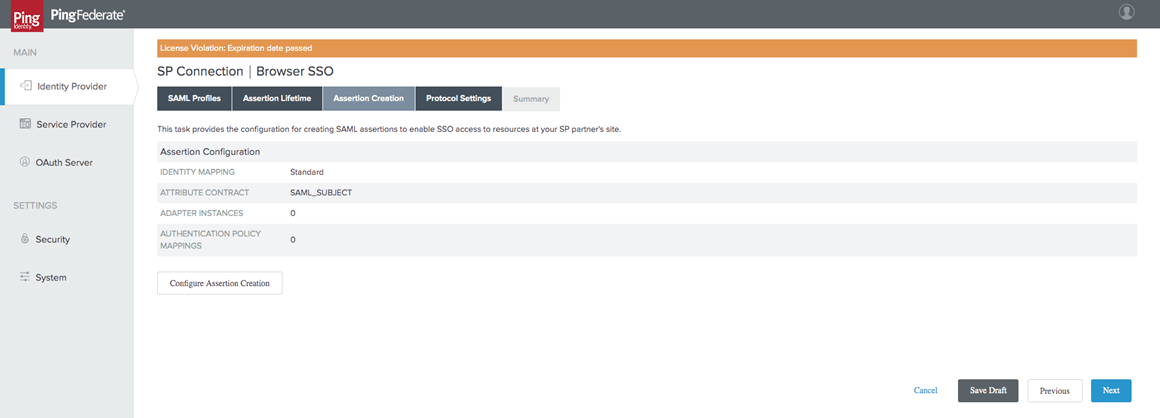
Task: Click the Ping Identity logo
Action: tap(27, 16)
